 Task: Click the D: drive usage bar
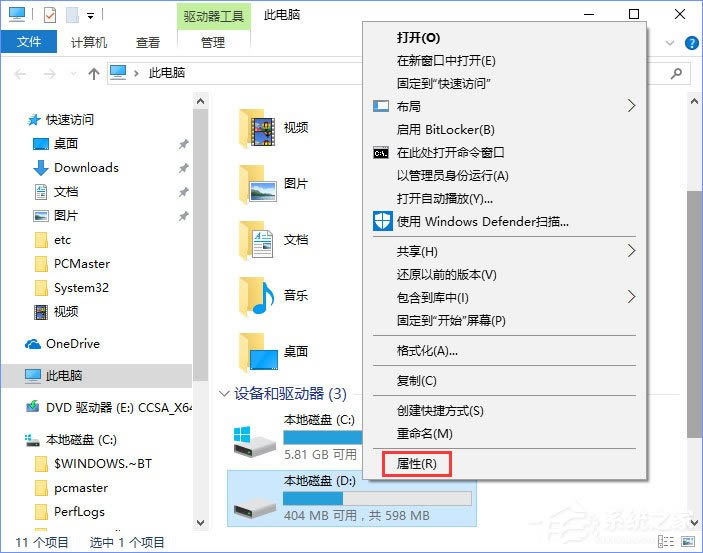point(377,498)
